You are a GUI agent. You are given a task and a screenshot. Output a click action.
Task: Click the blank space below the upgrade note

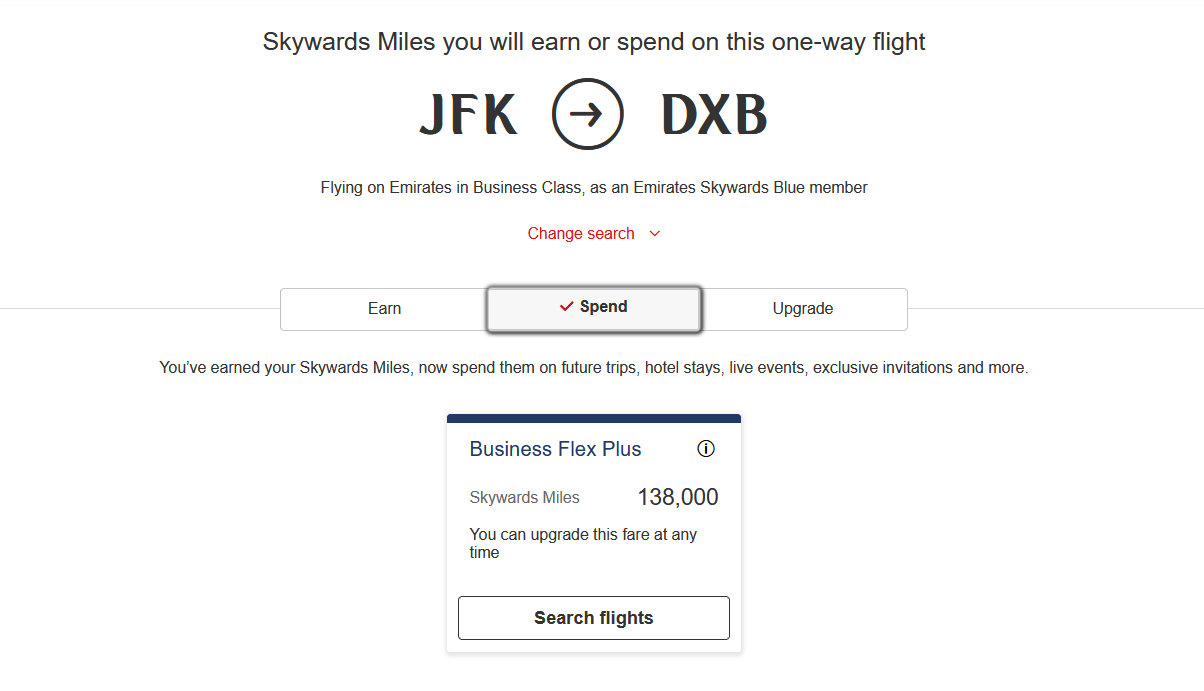pos(594,578)
